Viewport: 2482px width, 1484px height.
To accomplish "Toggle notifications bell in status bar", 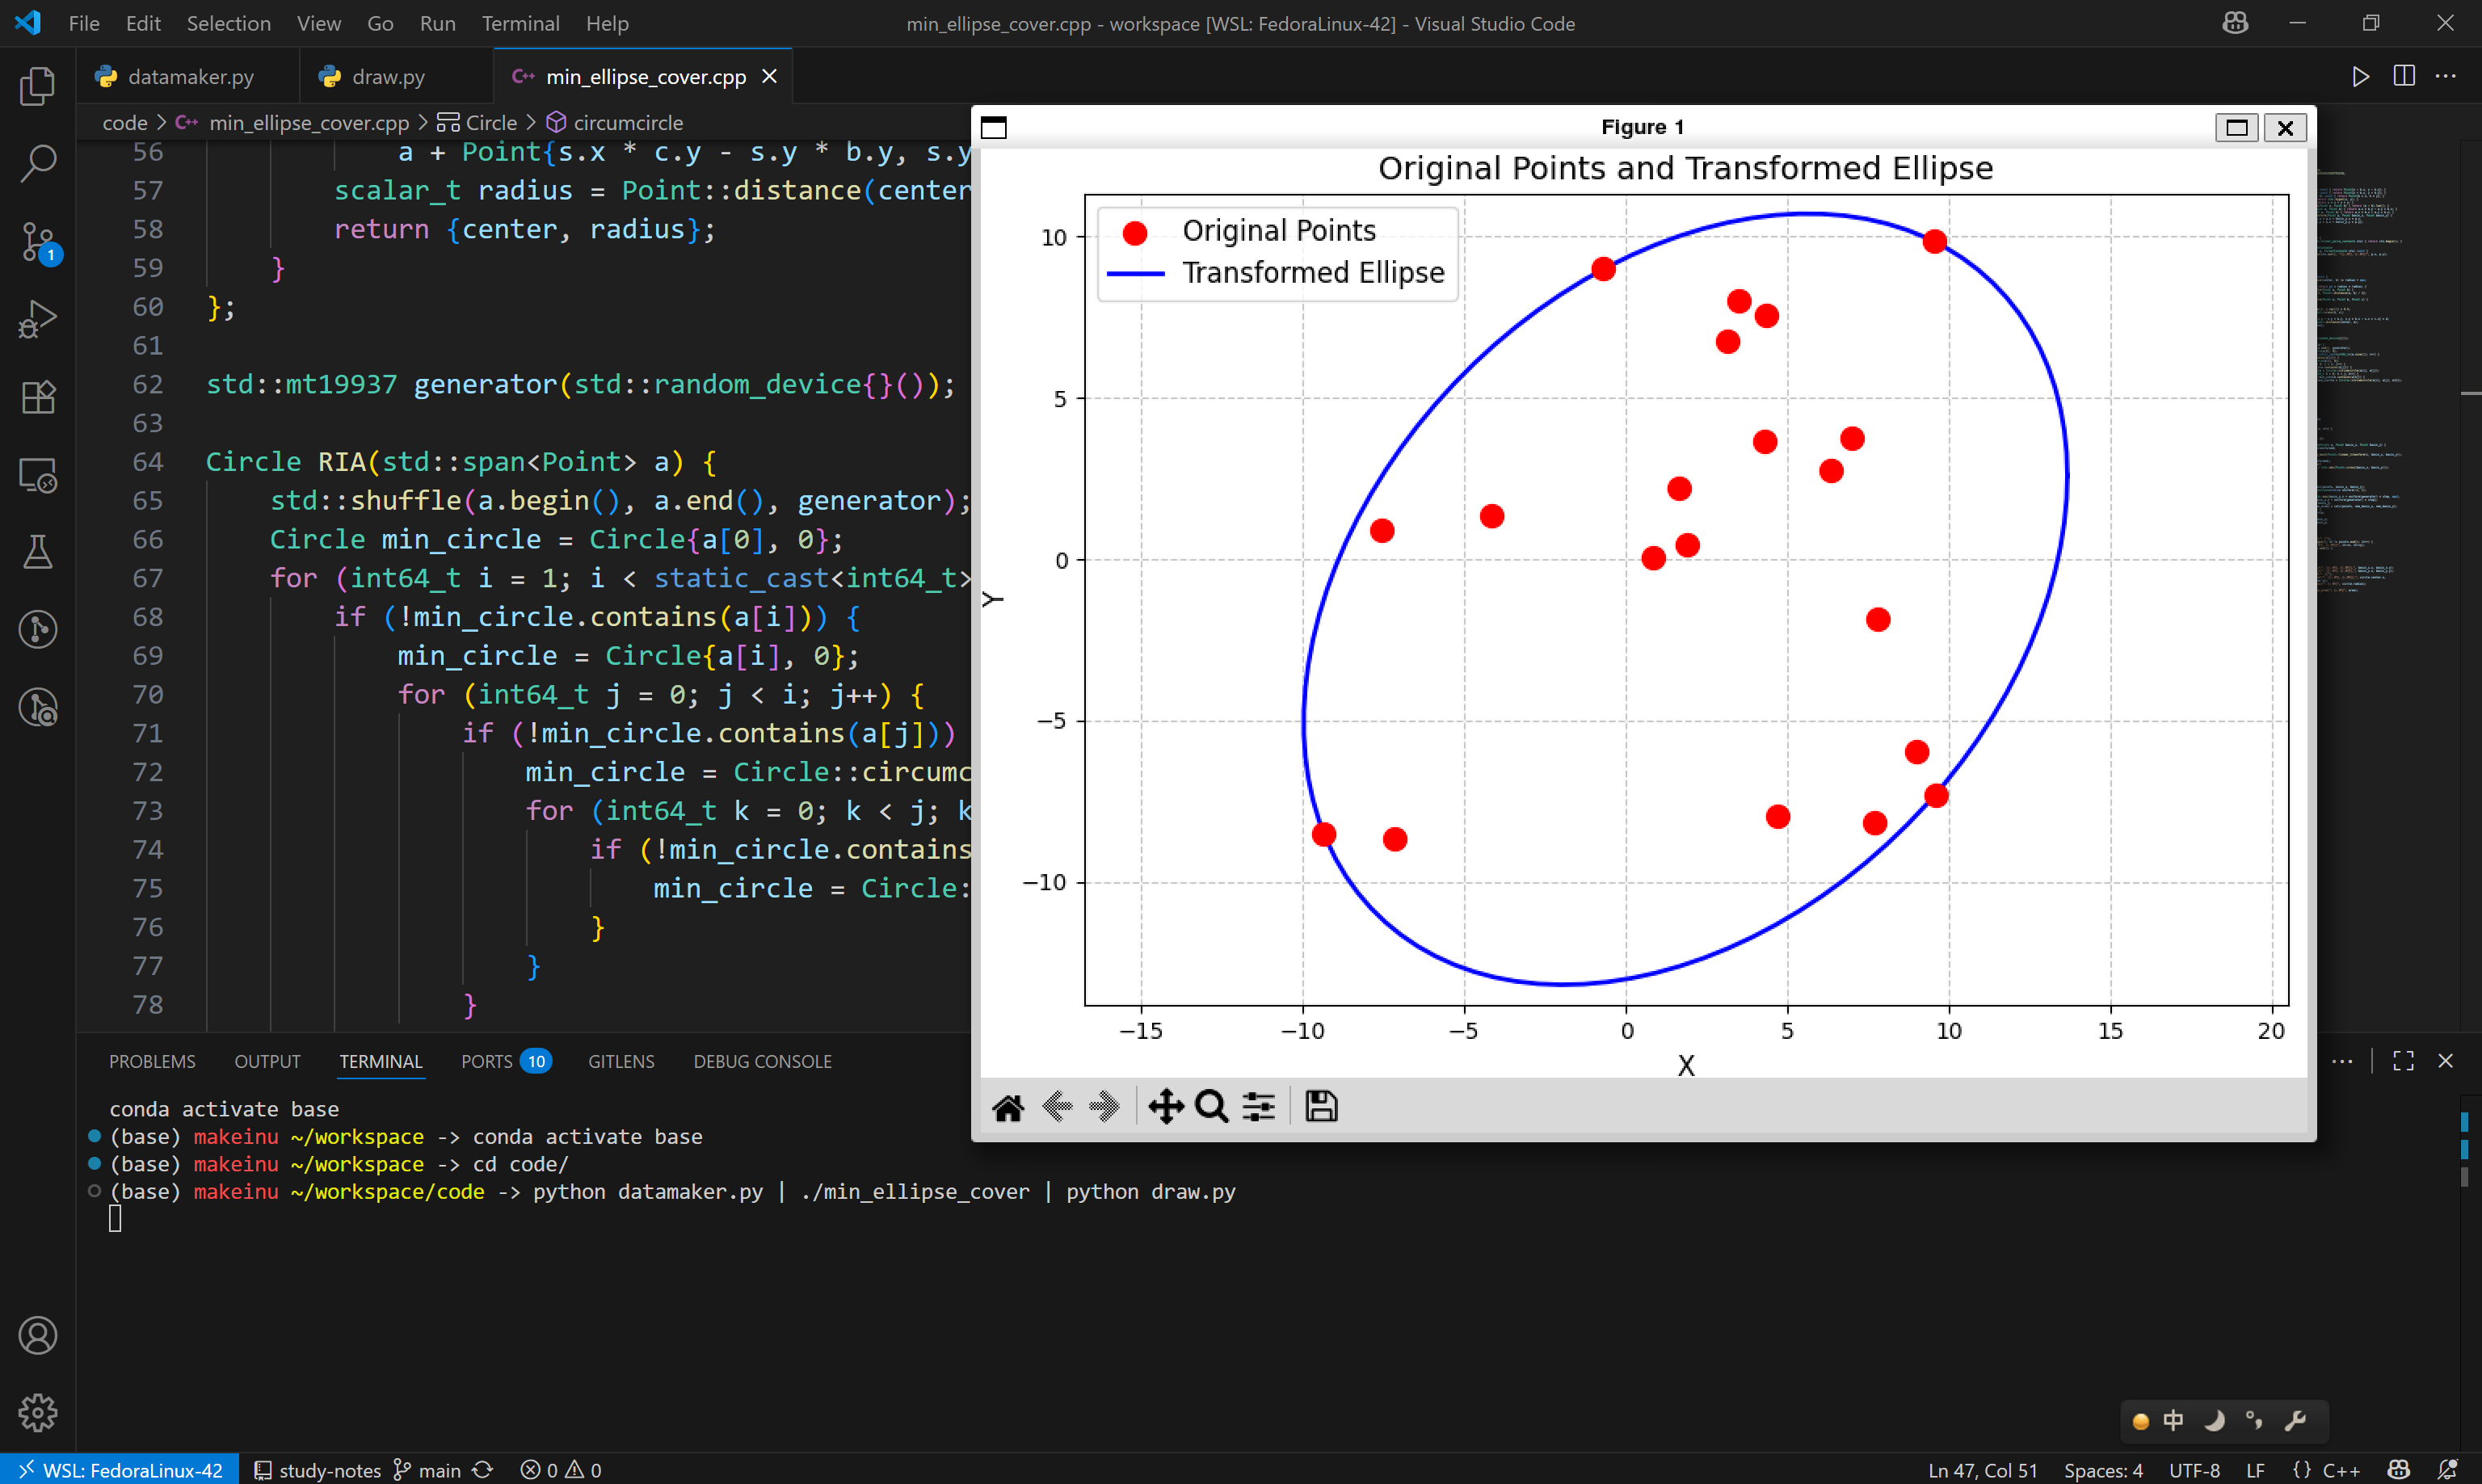I will (x=2447, y=1470).
